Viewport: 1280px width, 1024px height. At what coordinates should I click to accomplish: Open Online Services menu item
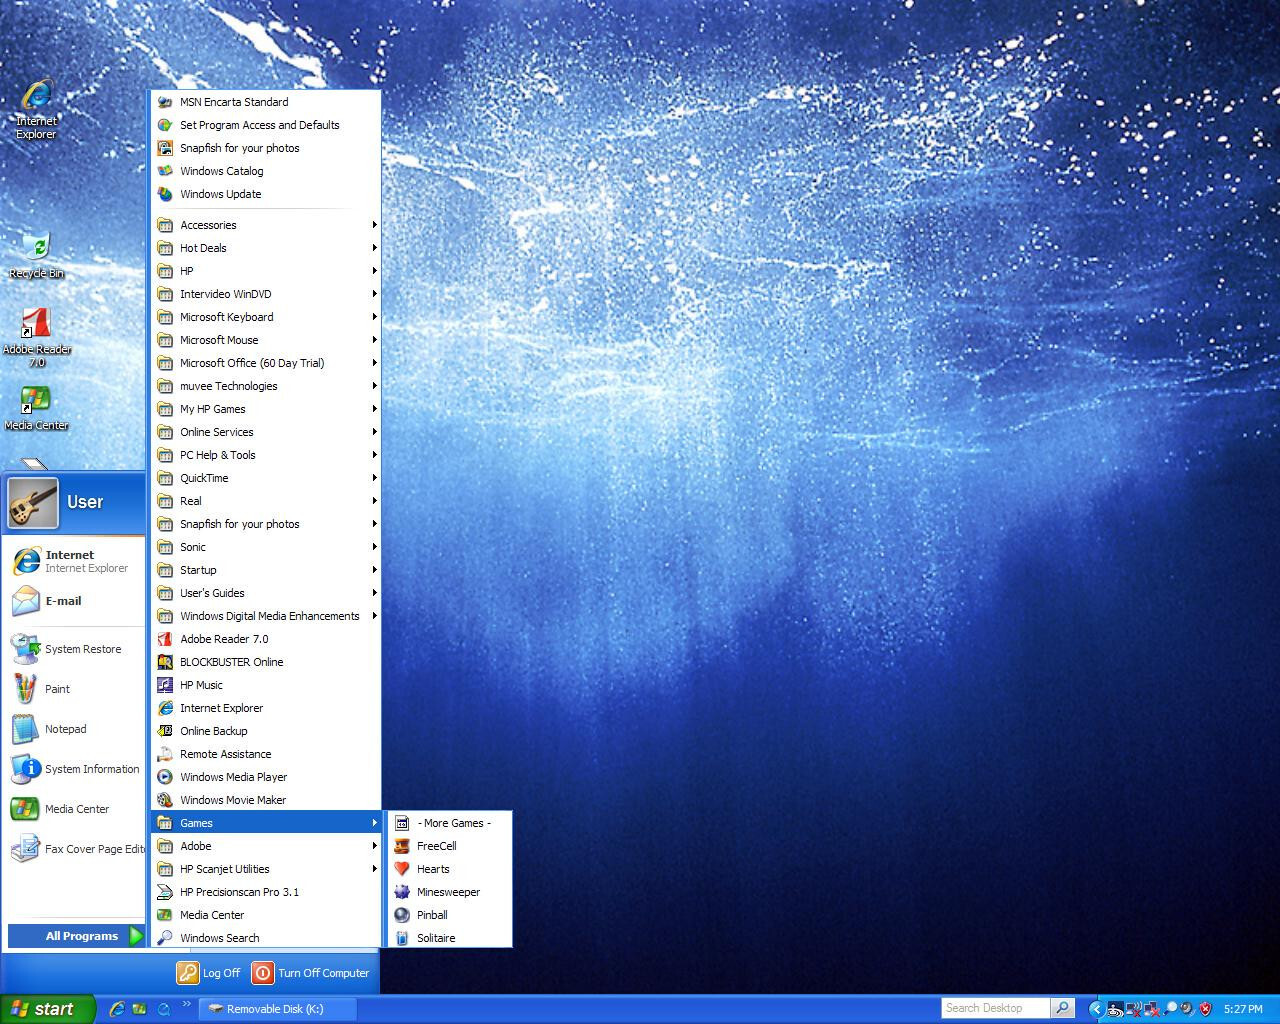(266, 432)
